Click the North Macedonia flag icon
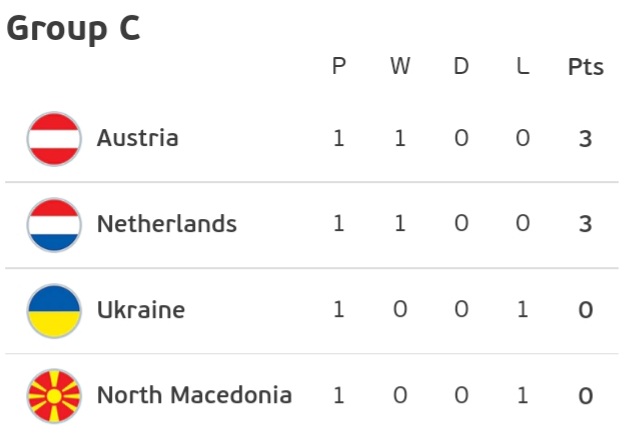This screenshot has height=438, width=628. tap(54, 395)
